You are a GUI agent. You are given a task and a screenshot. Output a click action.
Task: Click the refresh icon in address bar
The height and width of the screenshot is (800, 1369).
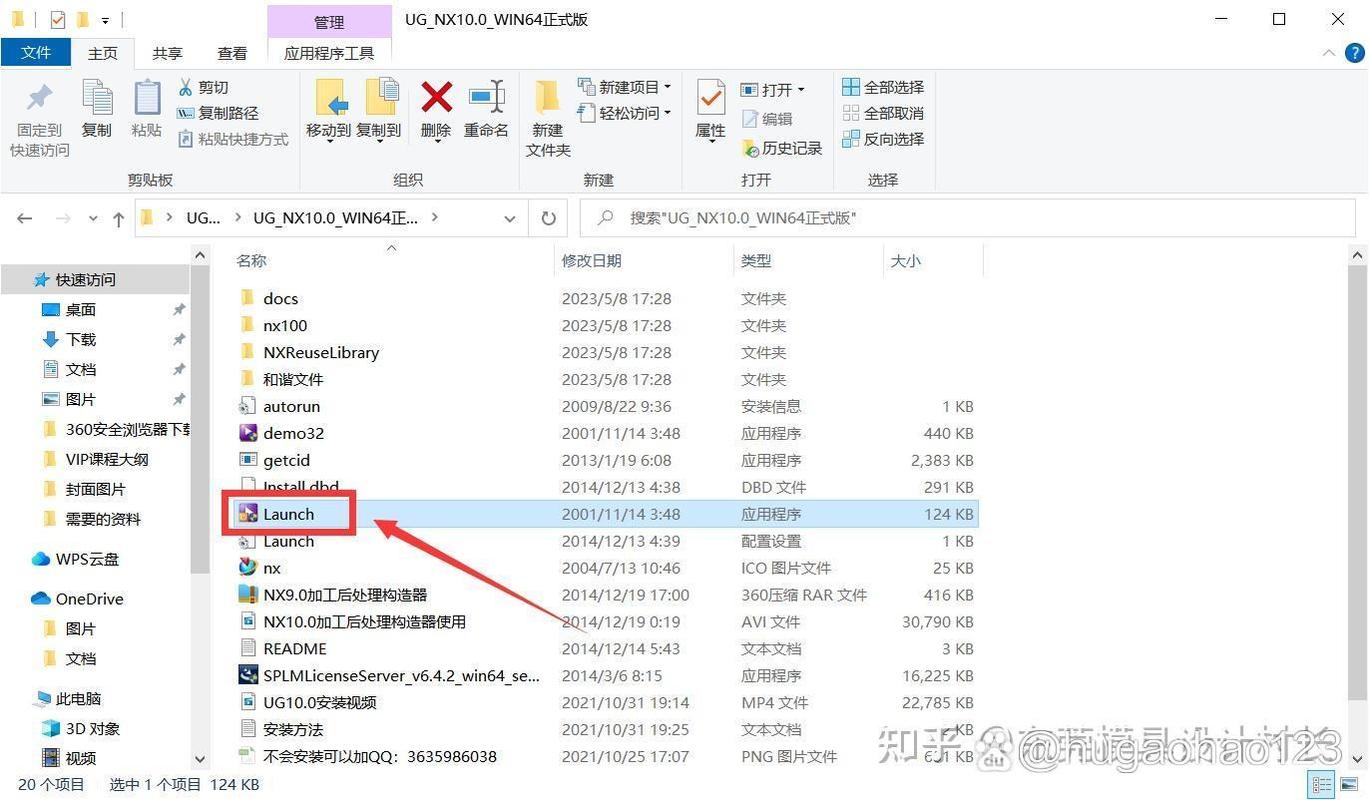(548, 218)
